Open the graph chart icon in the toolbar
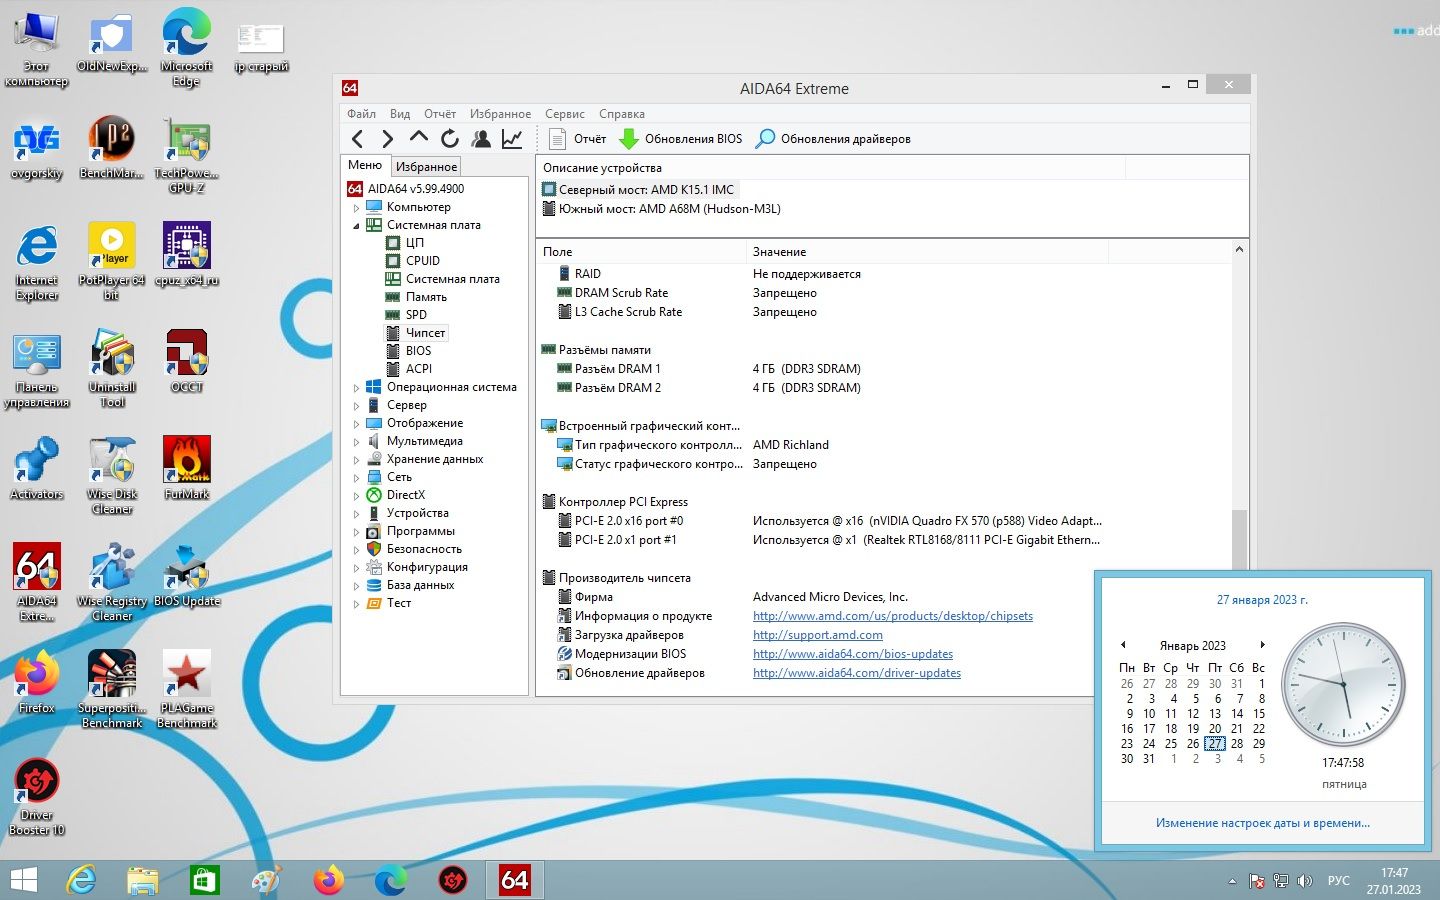The width and height of the screenshot is (1440, 900). coord(512,139)
